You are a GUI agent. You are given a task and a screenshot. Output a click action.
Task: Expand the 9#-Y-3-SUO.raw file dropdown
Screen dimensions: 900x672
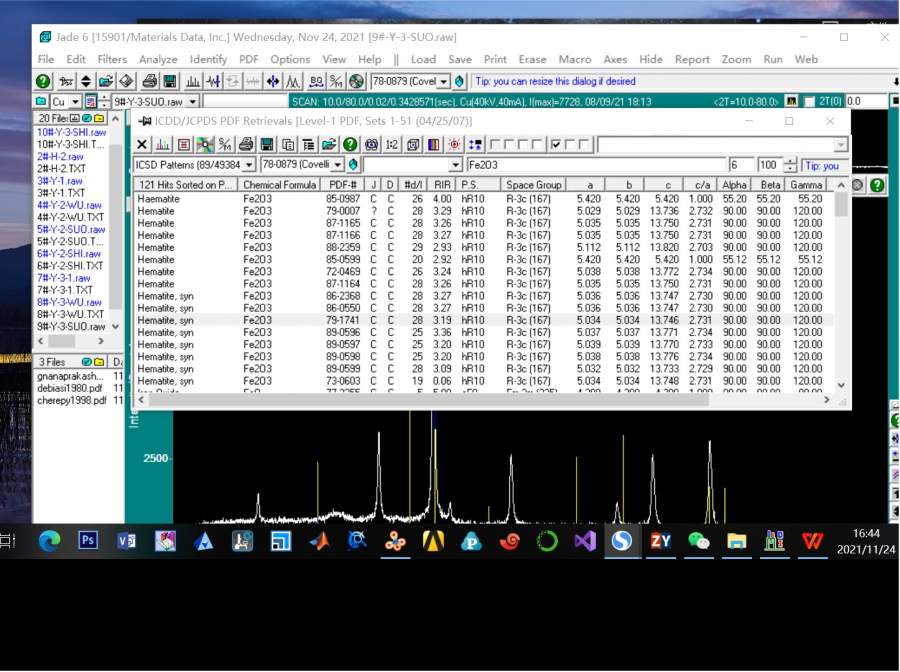click(192, 102)
